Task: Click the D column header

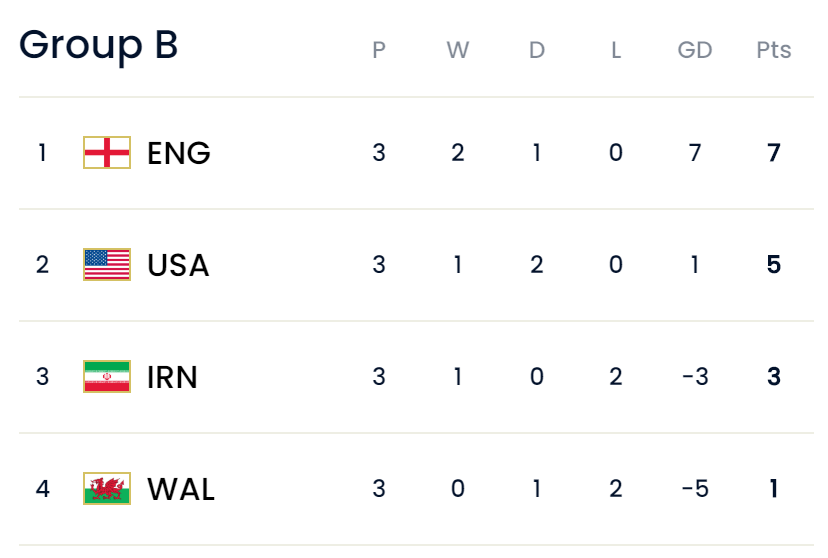Action: (x=537, y=50)
